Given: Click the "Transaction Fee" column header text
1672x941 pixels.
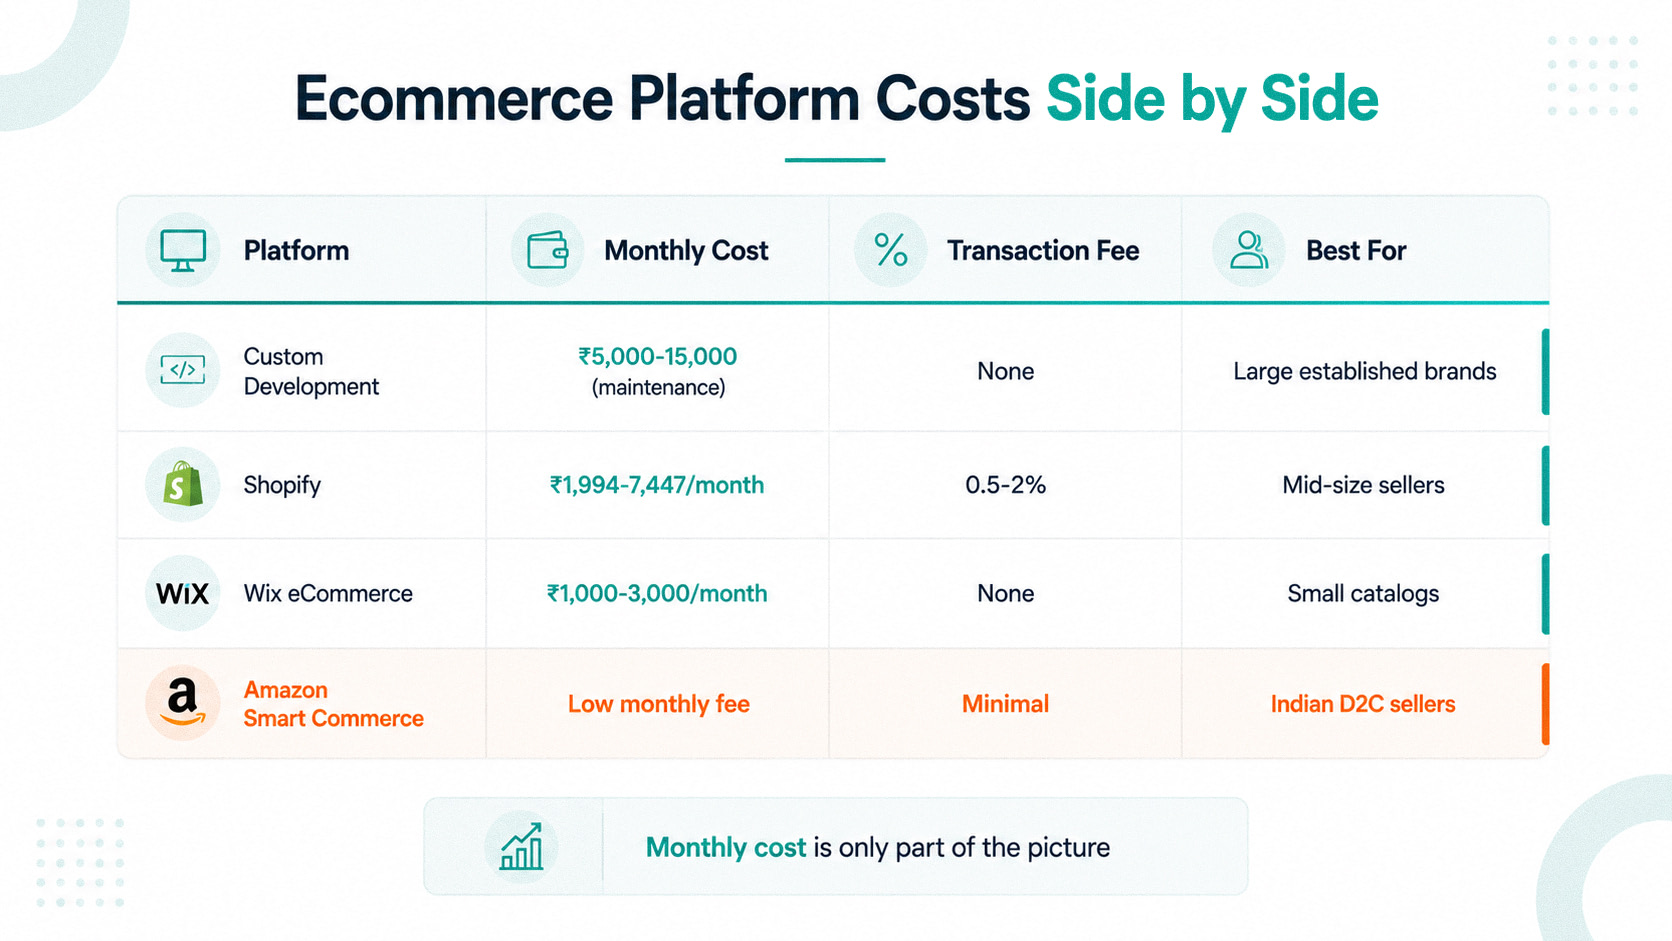Looking at the screenshot, I should 1043,251.
